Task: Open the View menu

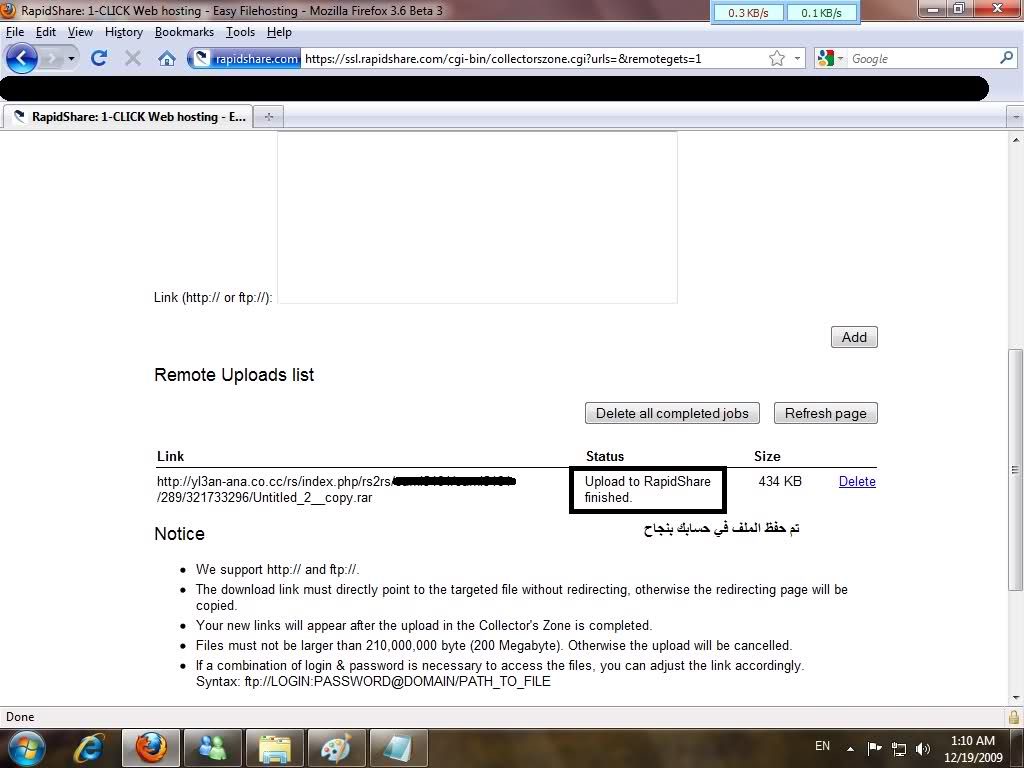Action: [x=80, y=32]
